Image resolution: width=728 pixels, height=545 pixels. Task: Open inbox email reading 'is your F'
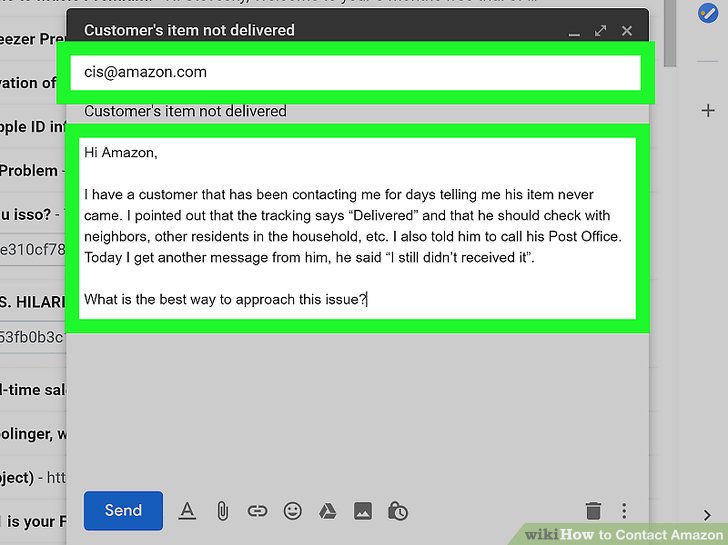coord(32,521)
